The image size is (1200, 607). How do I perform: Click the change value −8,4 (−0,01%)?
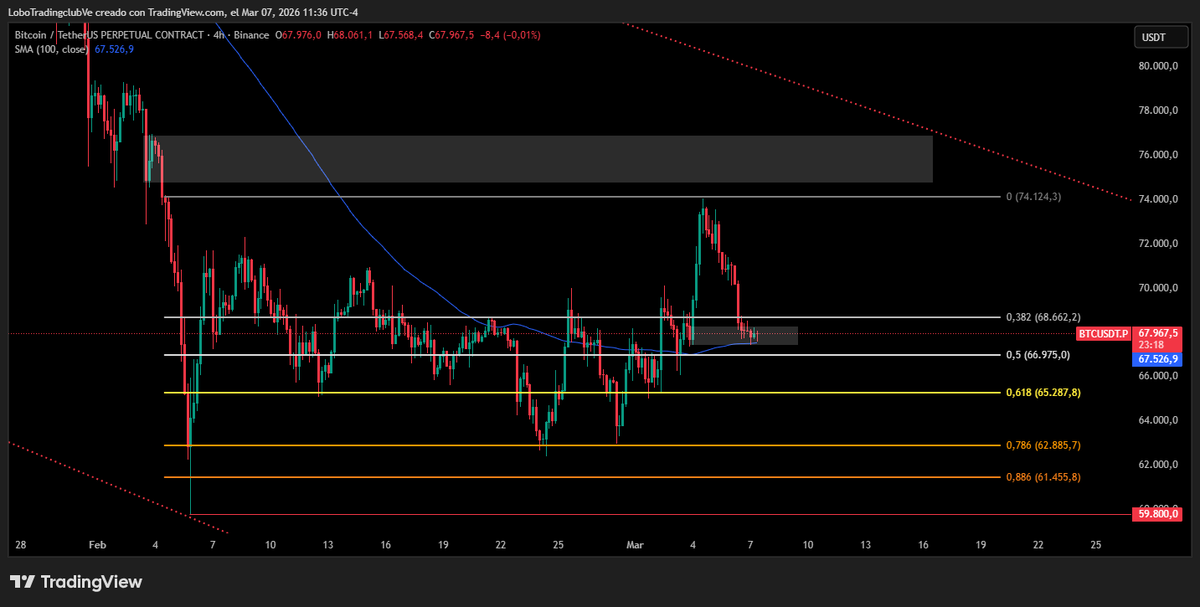click(x=509, y=35)
